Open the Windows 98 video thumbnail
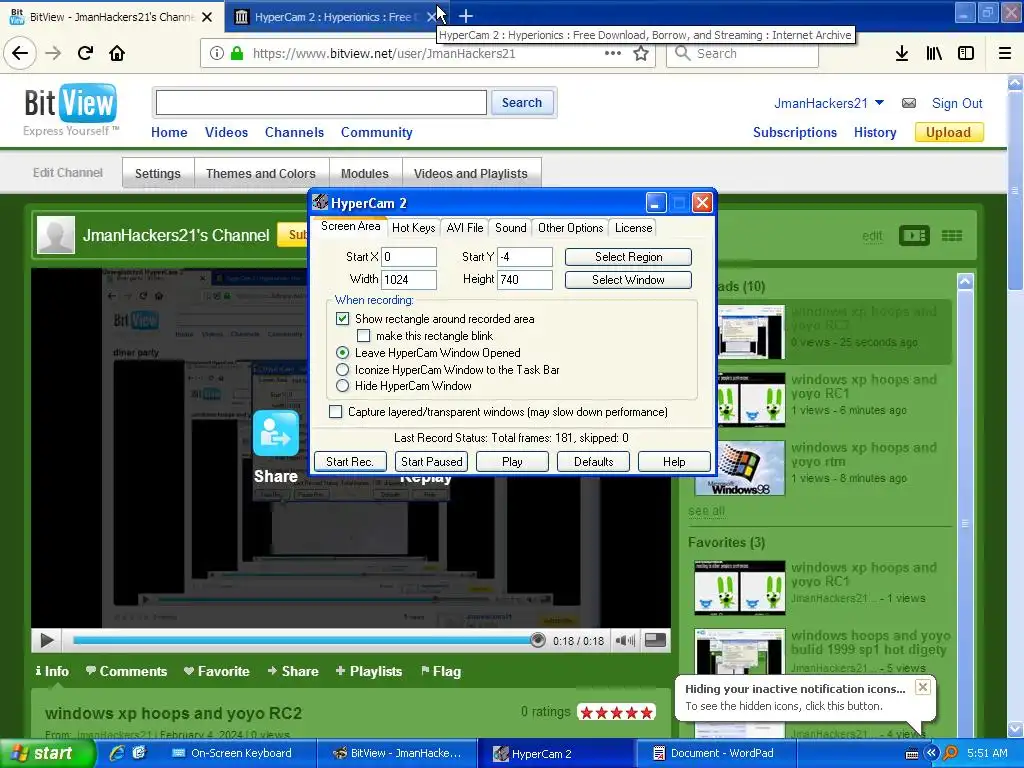Screen dimensions: 1024x768 [x=740, y=468]
